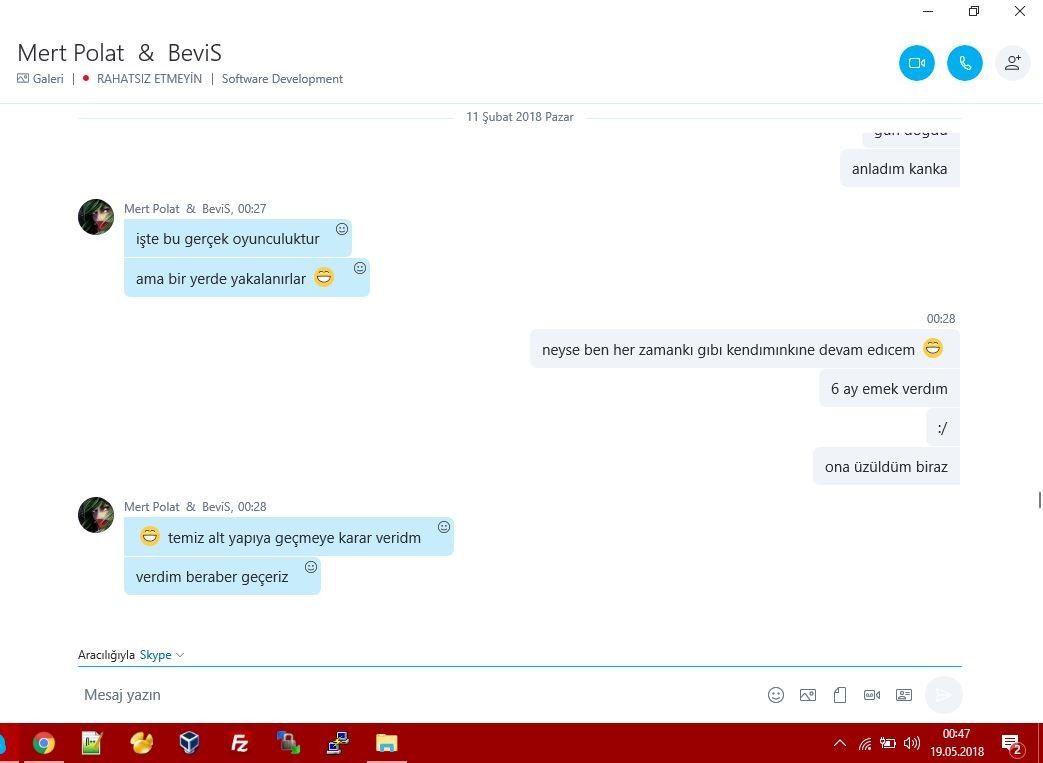The width and height of the screenshot is (1043, 763).
Task: Click the chat scrollbar thumb on right edge
Action: 1040,500
